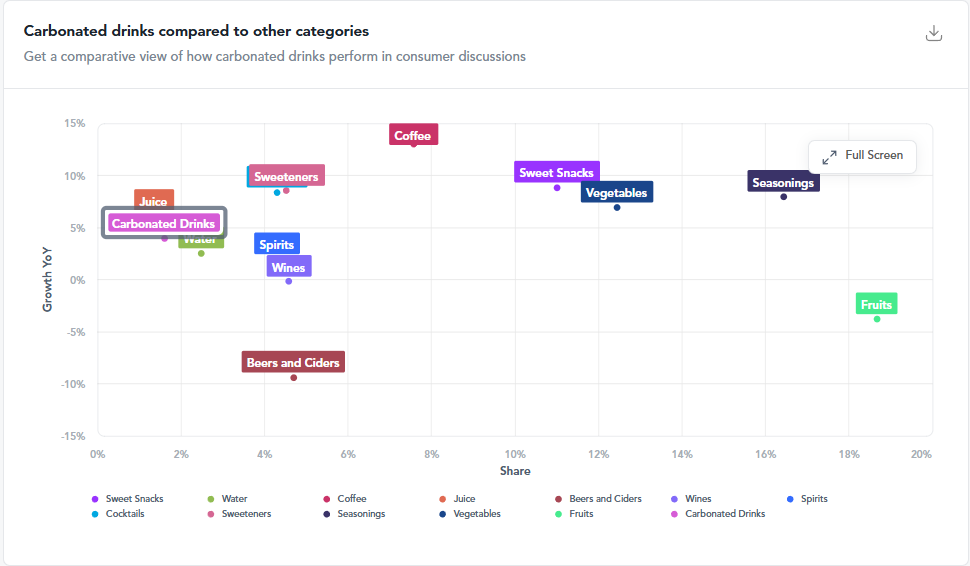Image resolution: width=970 pixels, height=566 pixels.
Task: Open the chart in Full Screen
Action: tap(862, 156)
